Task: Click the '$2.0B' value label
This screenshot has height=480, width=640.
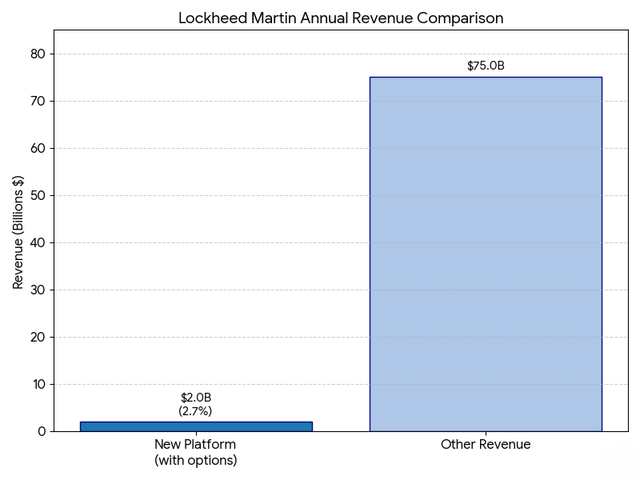Action: point(196,398)
